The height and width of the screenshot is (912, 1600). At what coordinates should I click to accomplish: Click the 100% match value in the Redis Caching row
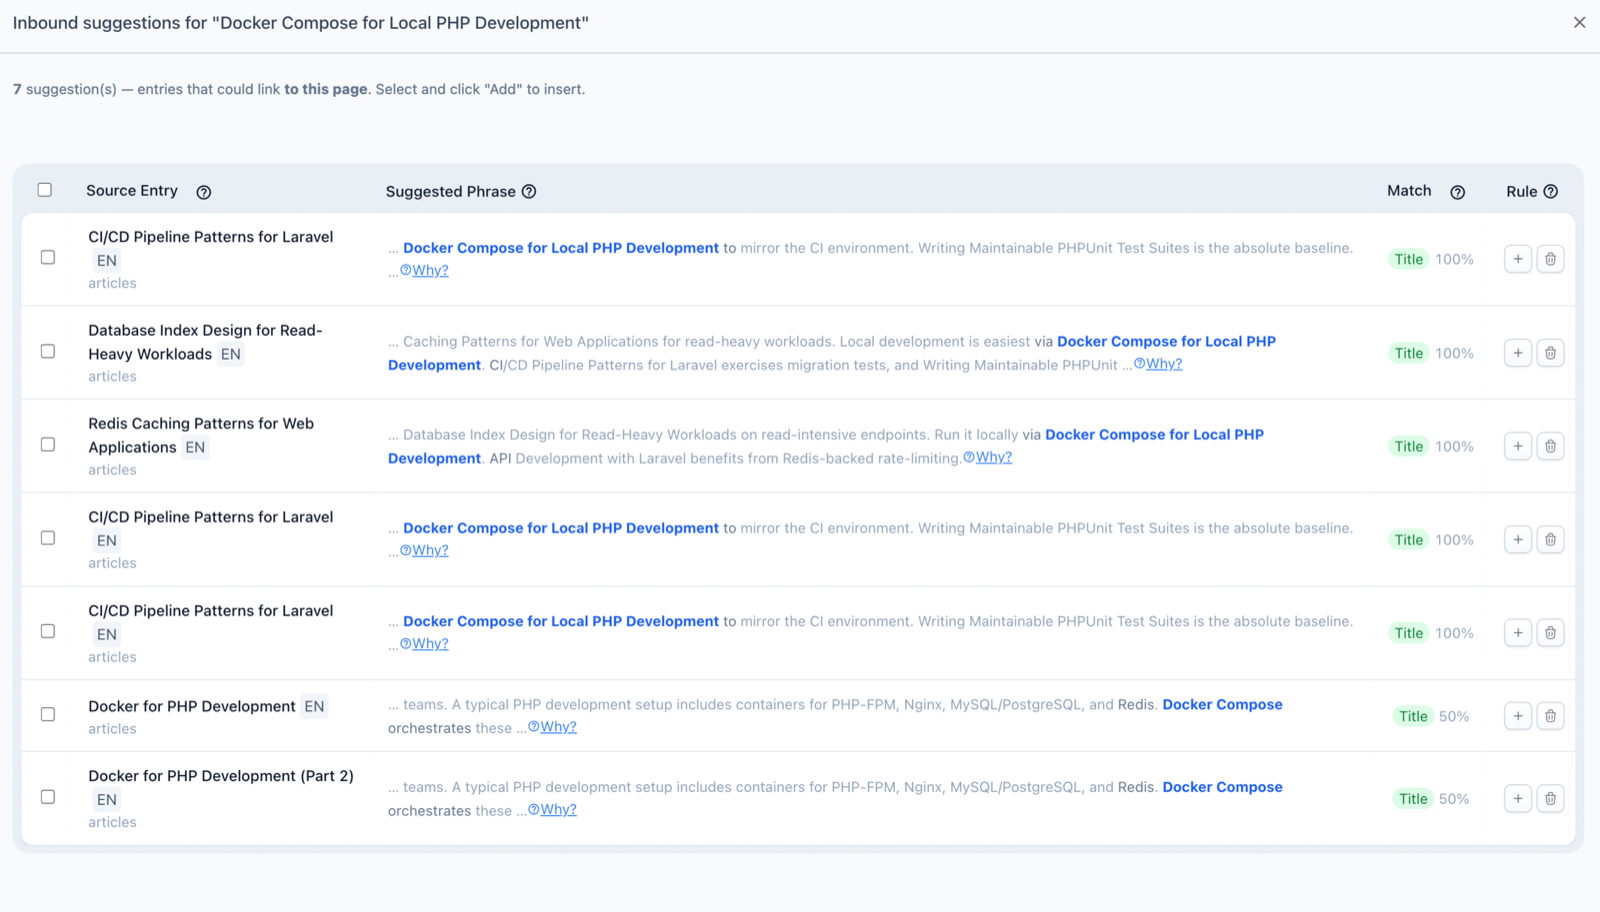pyautogui.click(x=1455, y=446)
